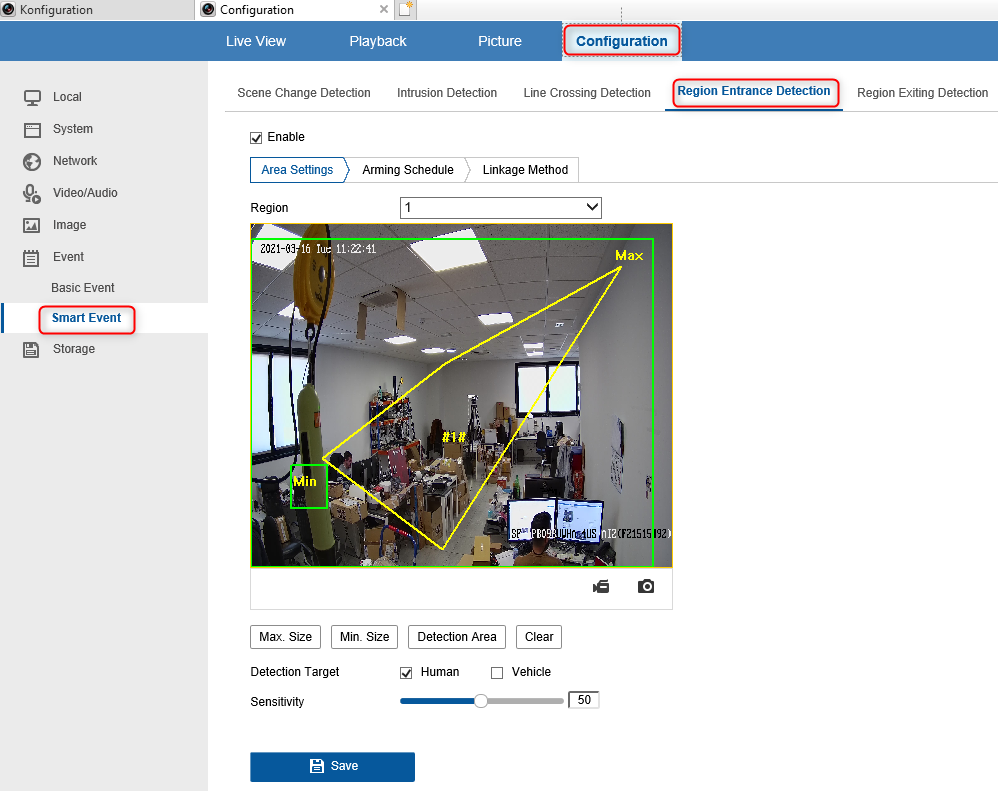Click the Image picture icon
The width and height of the screenshot is (998, 791).
coord(32,225)
